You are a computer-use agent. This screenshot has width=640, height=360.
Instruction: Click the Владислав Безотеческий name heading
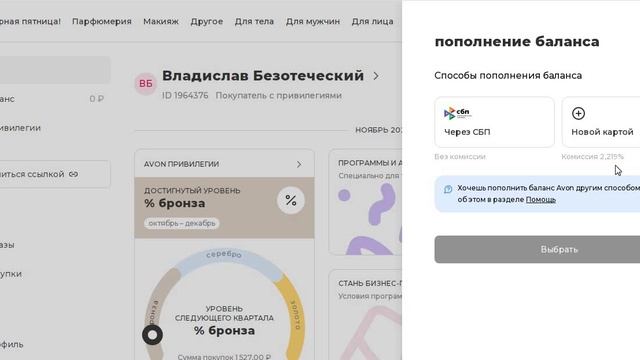tap(263, 76)
